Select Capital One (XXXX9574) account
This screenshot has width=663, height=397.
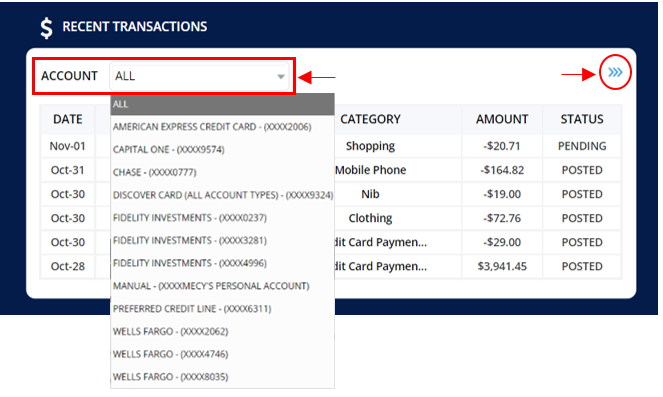tap(222, 150)
